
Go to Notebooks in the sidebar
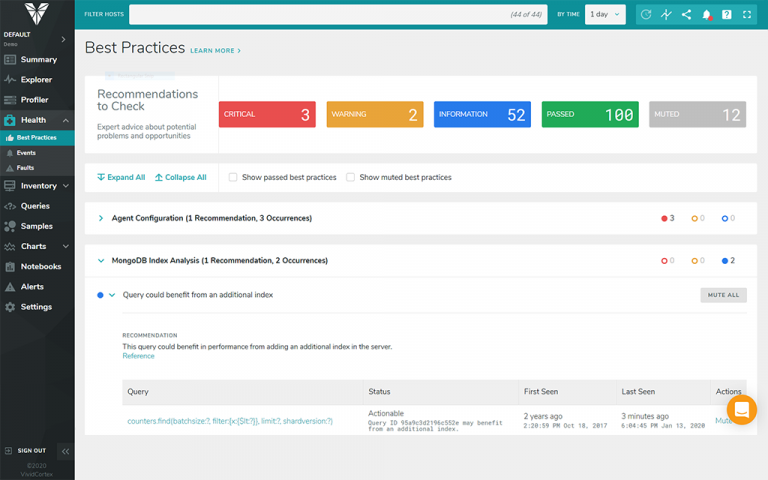point(41,266)
